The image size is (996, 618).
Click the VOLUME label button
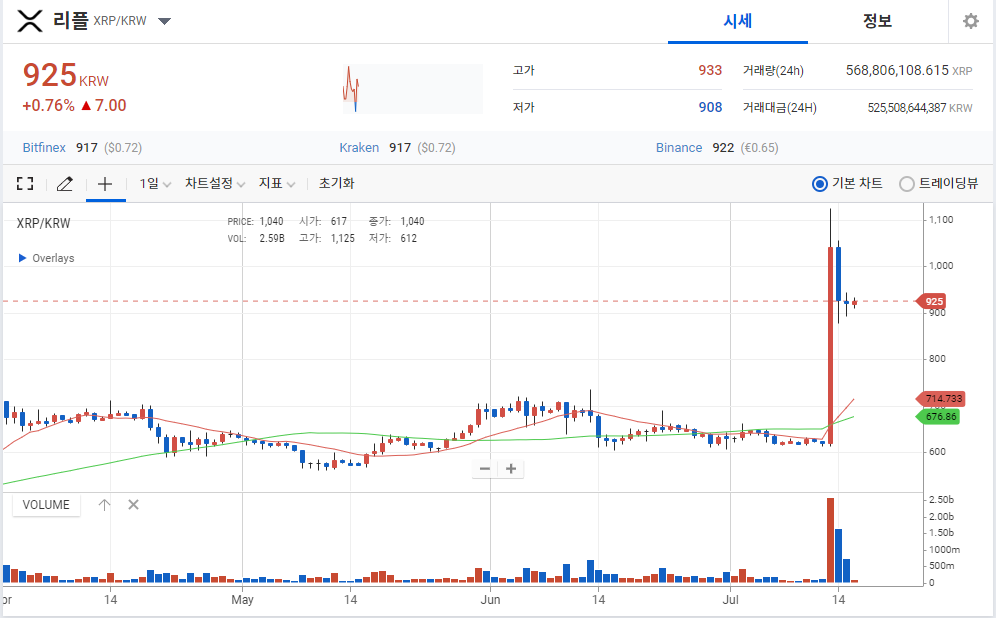point(46,505)
